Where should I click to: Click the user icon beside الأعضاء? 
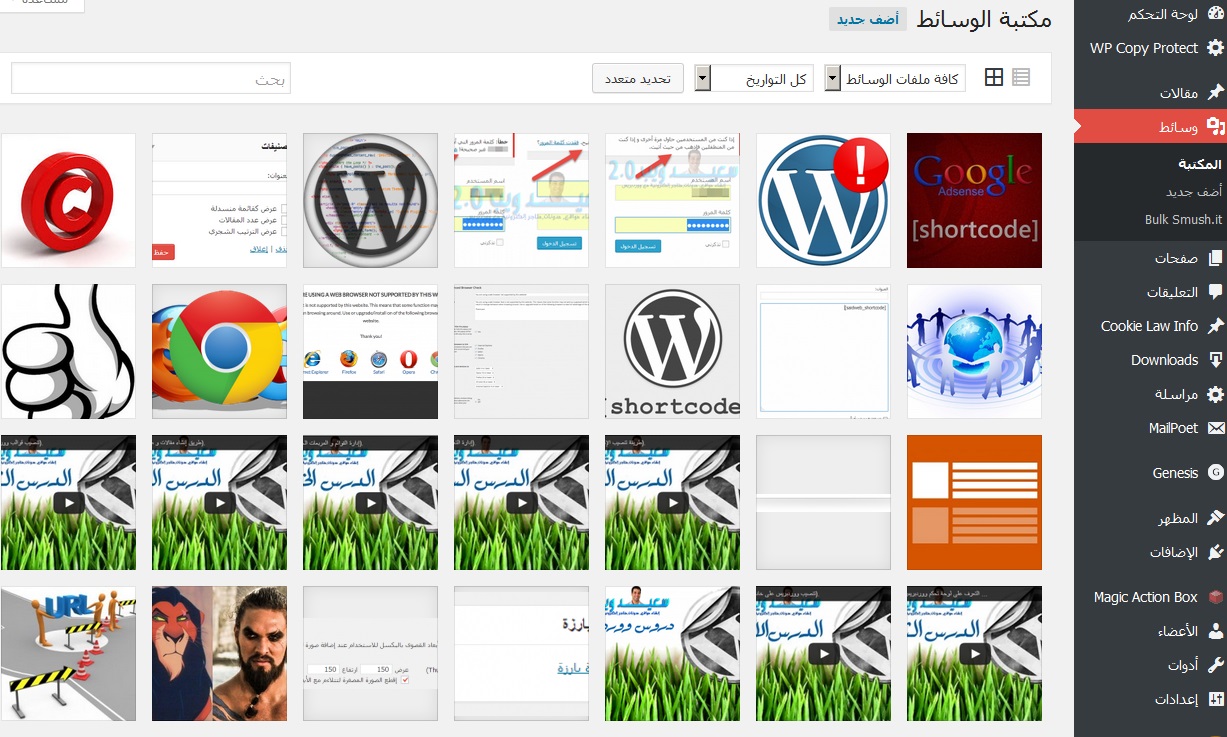coord(1215,631)
